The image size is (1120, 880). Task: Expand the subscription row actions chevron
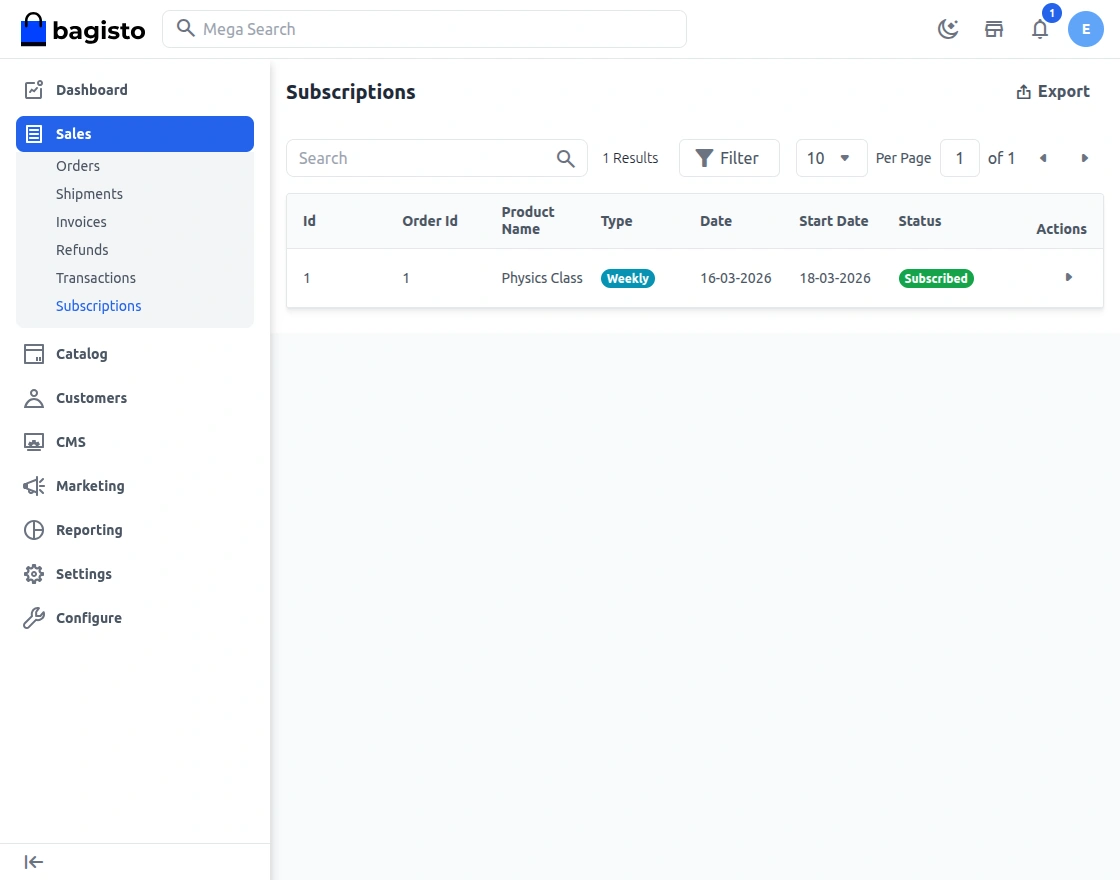1068,277
